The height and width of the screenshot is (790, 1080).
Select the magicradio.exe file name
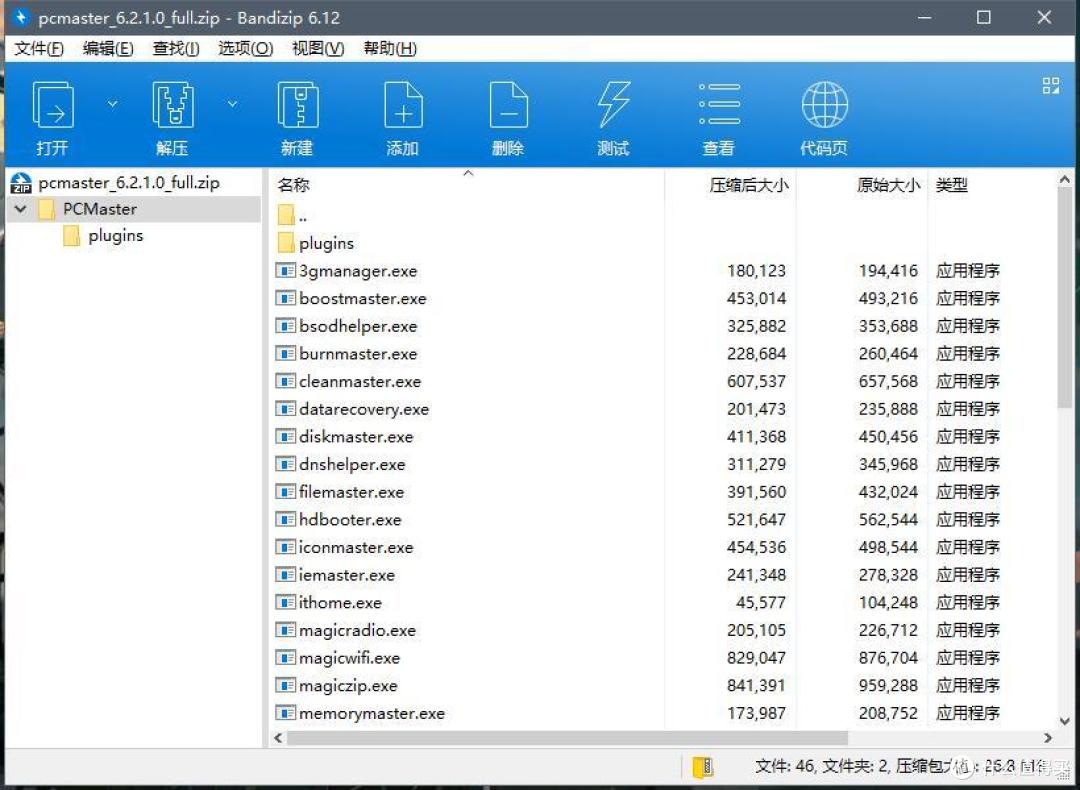(x=357, y=630)
